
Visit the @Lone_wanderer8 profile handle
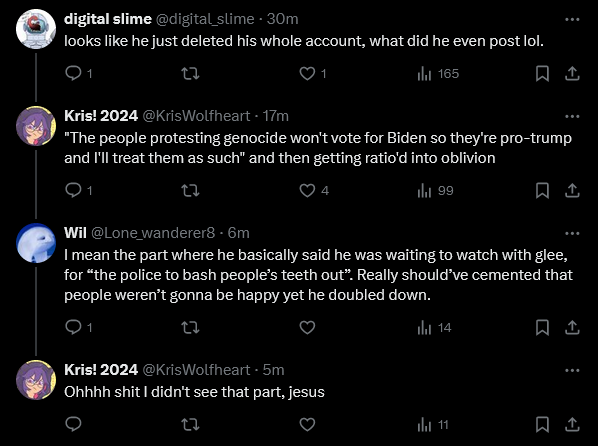(x=153, y=233)
